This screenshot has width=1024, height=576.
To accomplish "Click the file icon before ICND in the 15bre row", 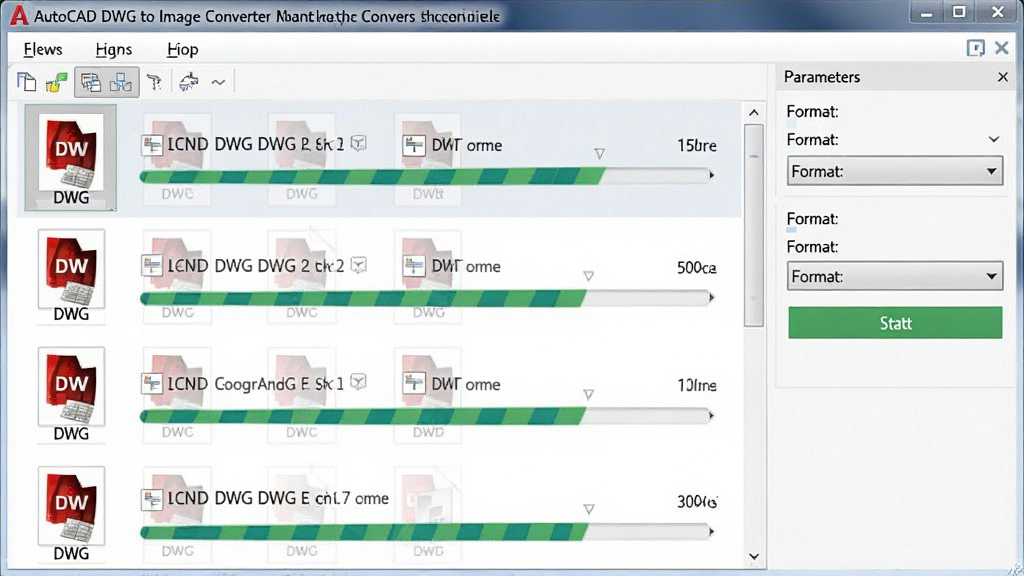I will click(x=152, y=144).
